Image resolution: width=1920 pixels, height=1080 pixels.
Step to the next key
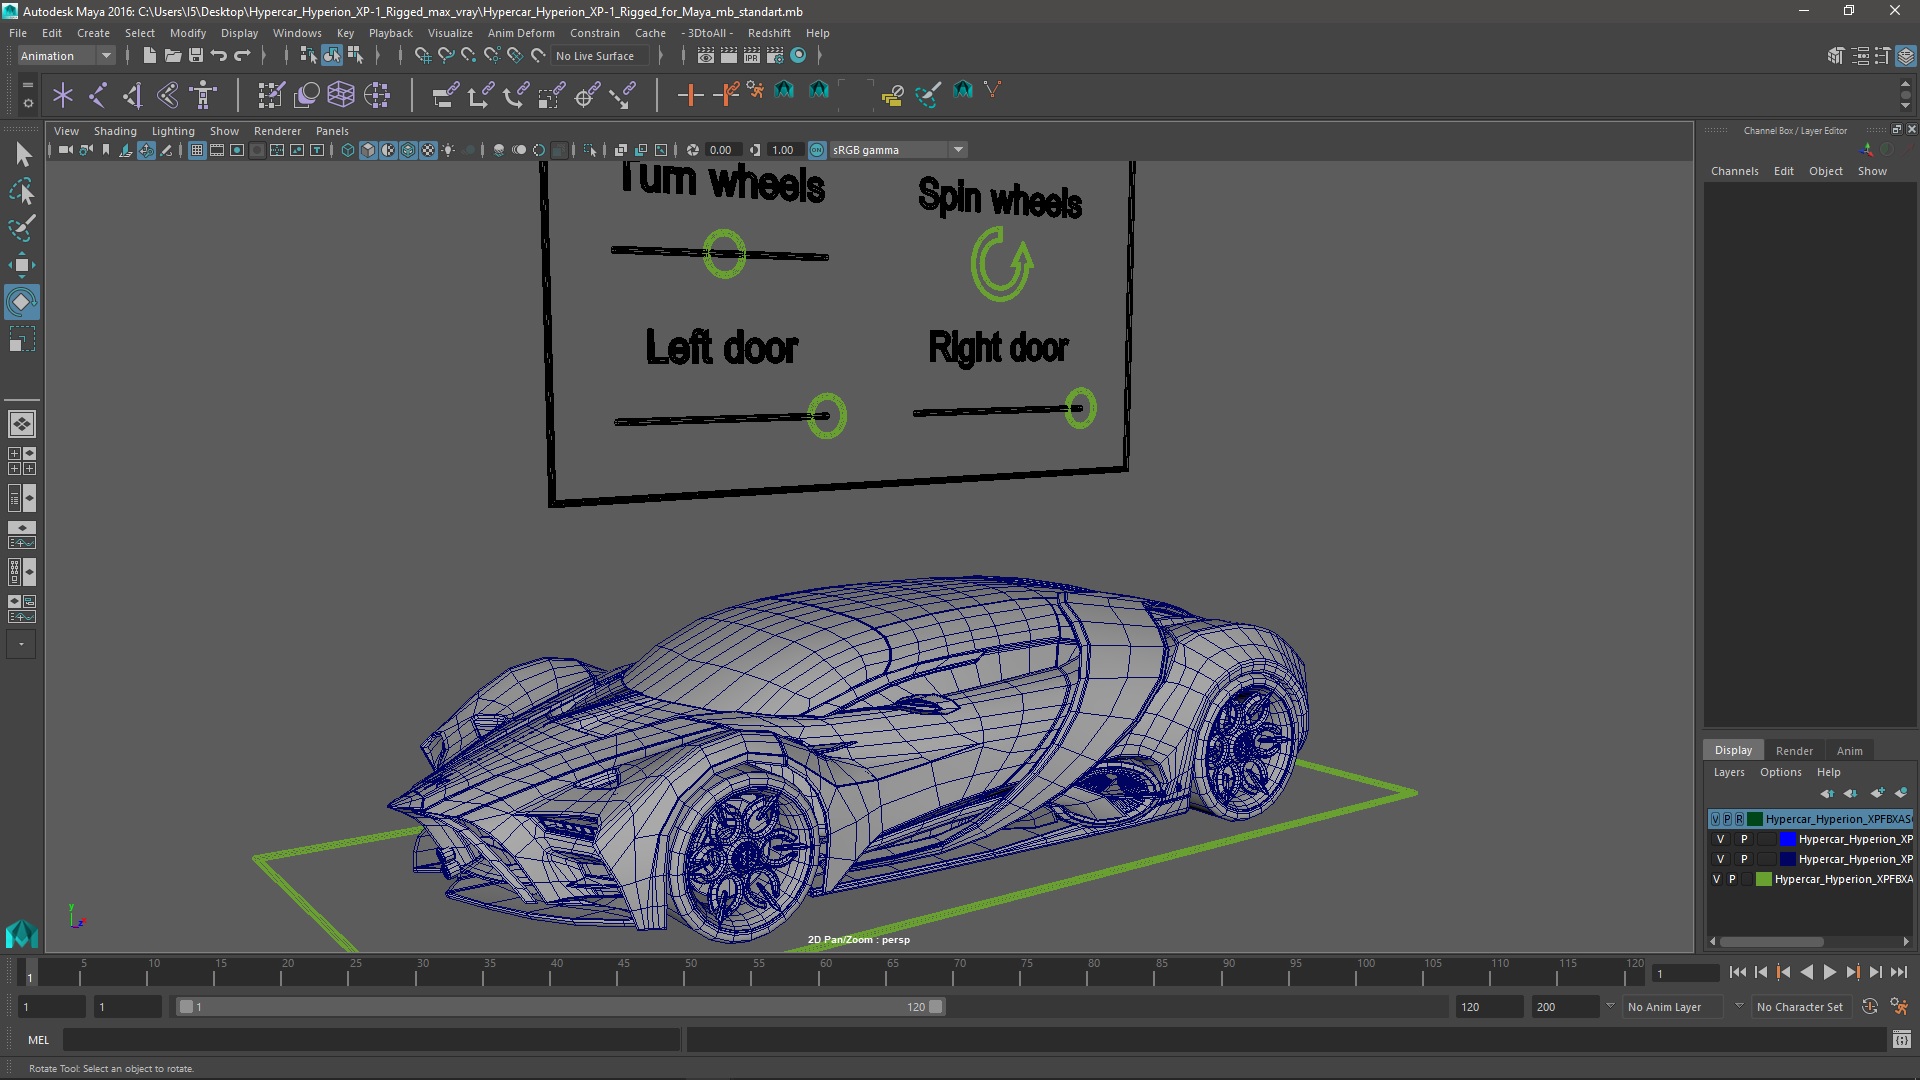[1852, 972]
